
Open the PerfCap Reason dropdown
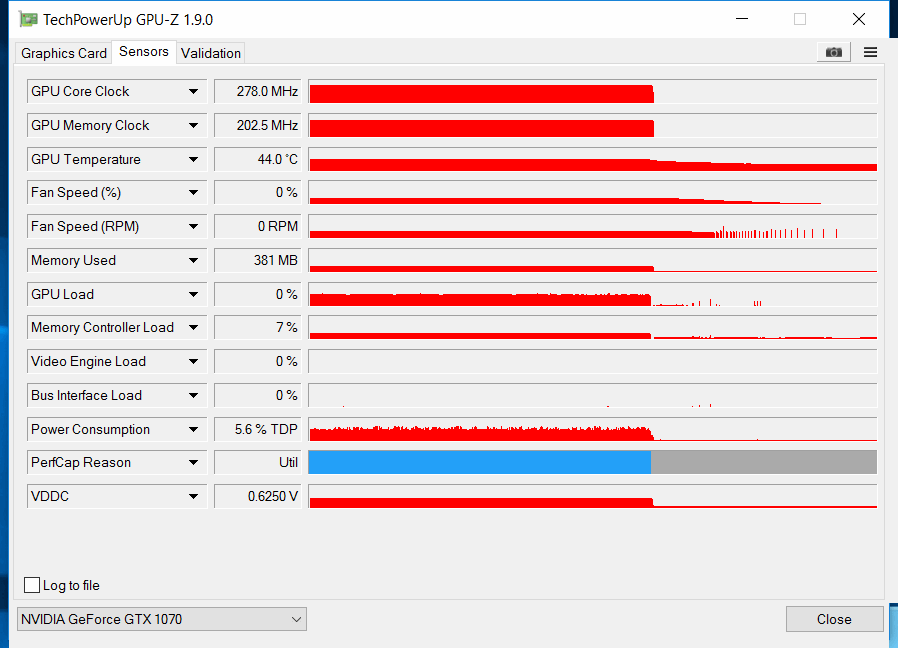(x=194, y=462)
